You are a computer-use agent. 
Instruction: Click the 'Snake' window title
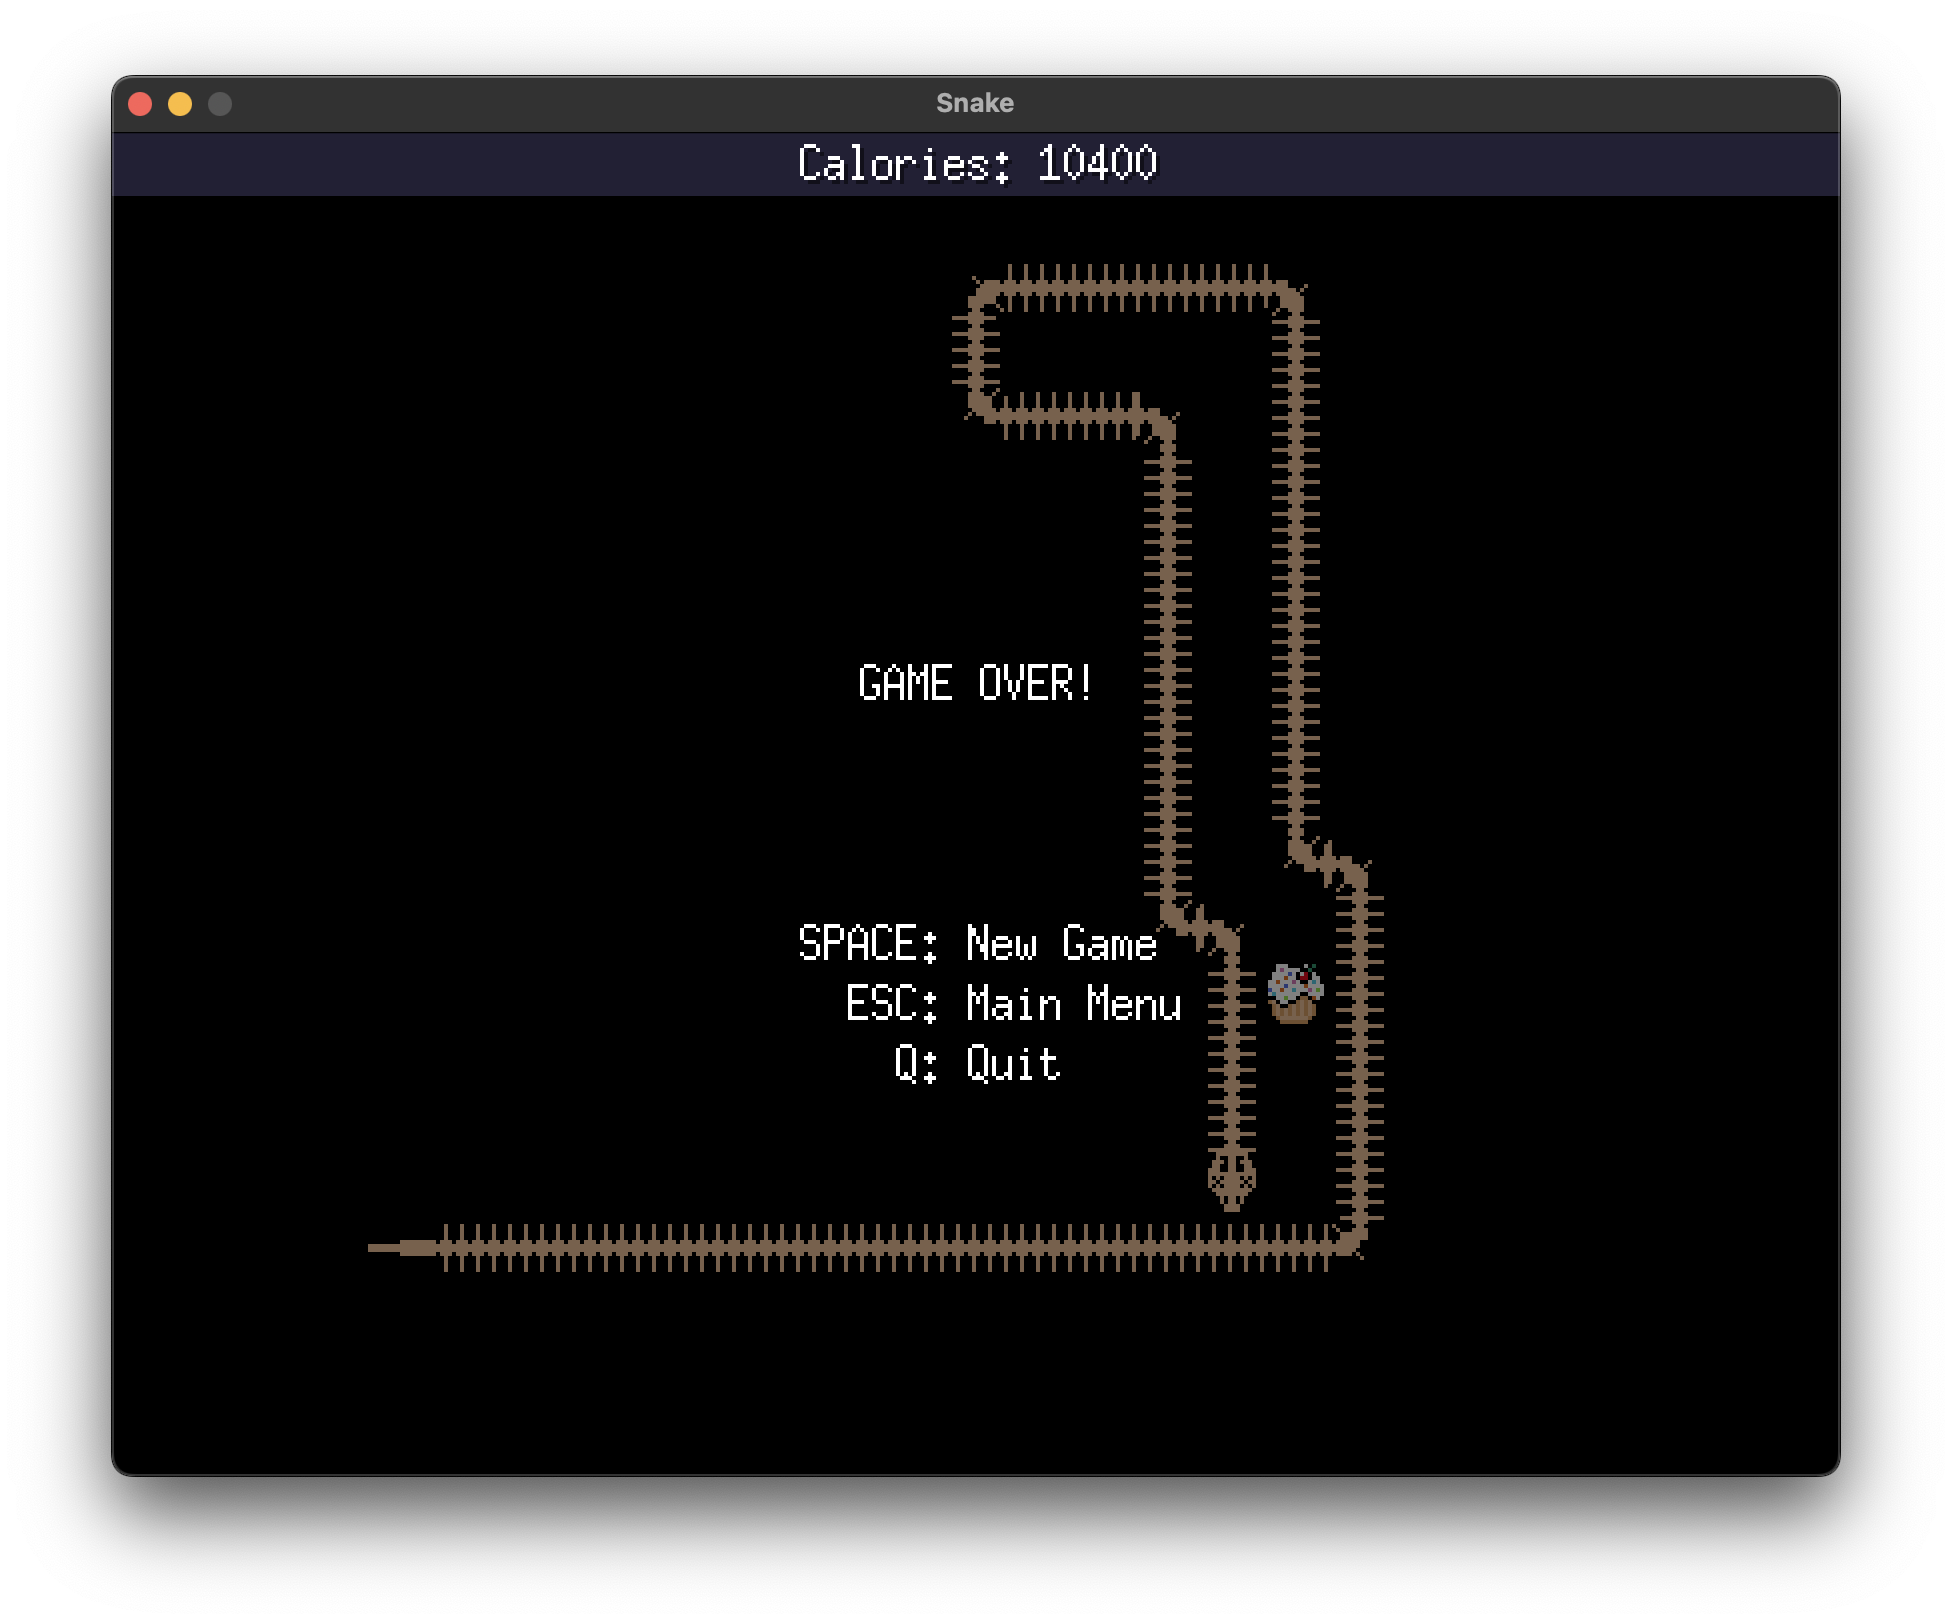tap(974, 103)
